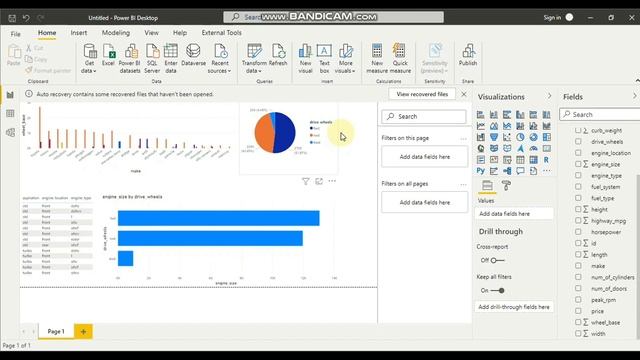Screen dimensions: 640x360
Task: Choose the Area chart visualization
Action: [493, 126]
